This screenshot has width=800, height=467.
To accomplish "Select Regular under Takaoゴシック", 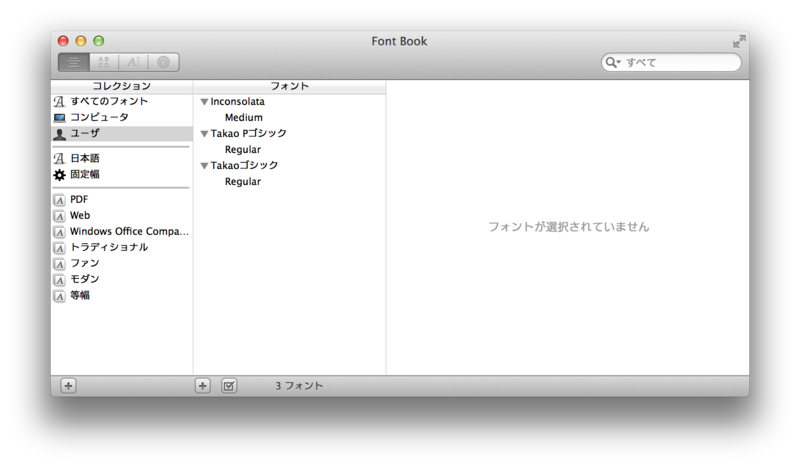I will pyautogui.click(x=290, y=182).
